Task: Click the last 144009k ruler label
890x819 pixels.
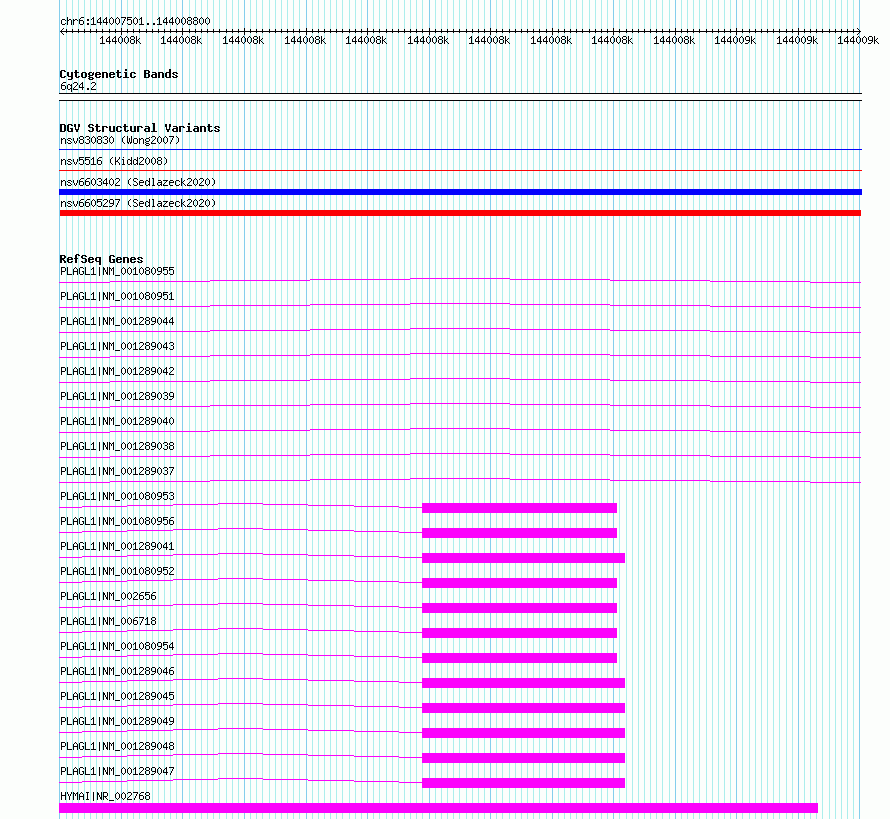Action: point(858,40)
